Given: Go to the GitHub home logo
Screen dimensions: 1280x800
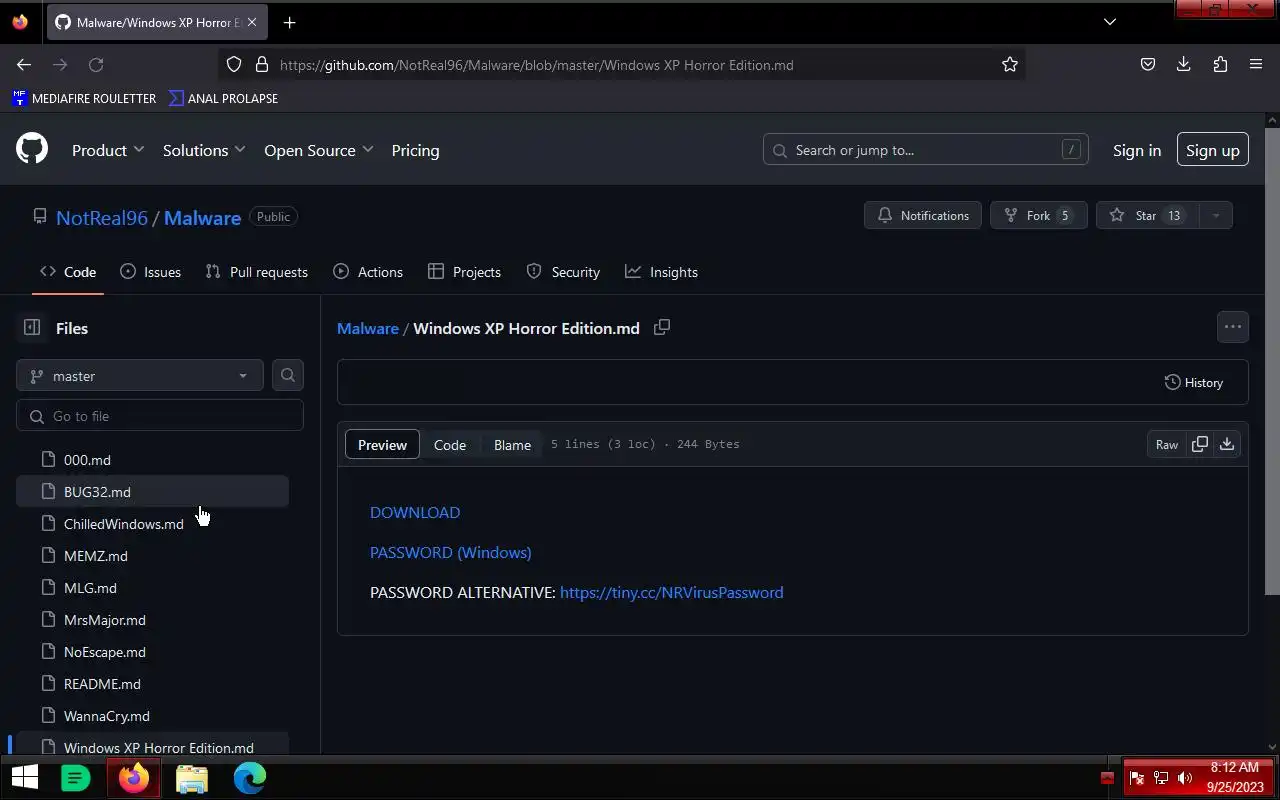Looking at the screenshot, I should pos(32,150).
